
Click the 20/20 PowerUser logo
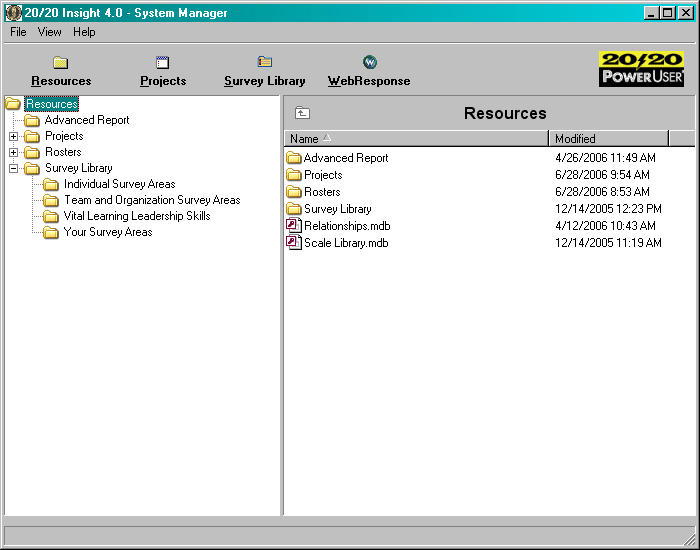(x=641, y=69)
